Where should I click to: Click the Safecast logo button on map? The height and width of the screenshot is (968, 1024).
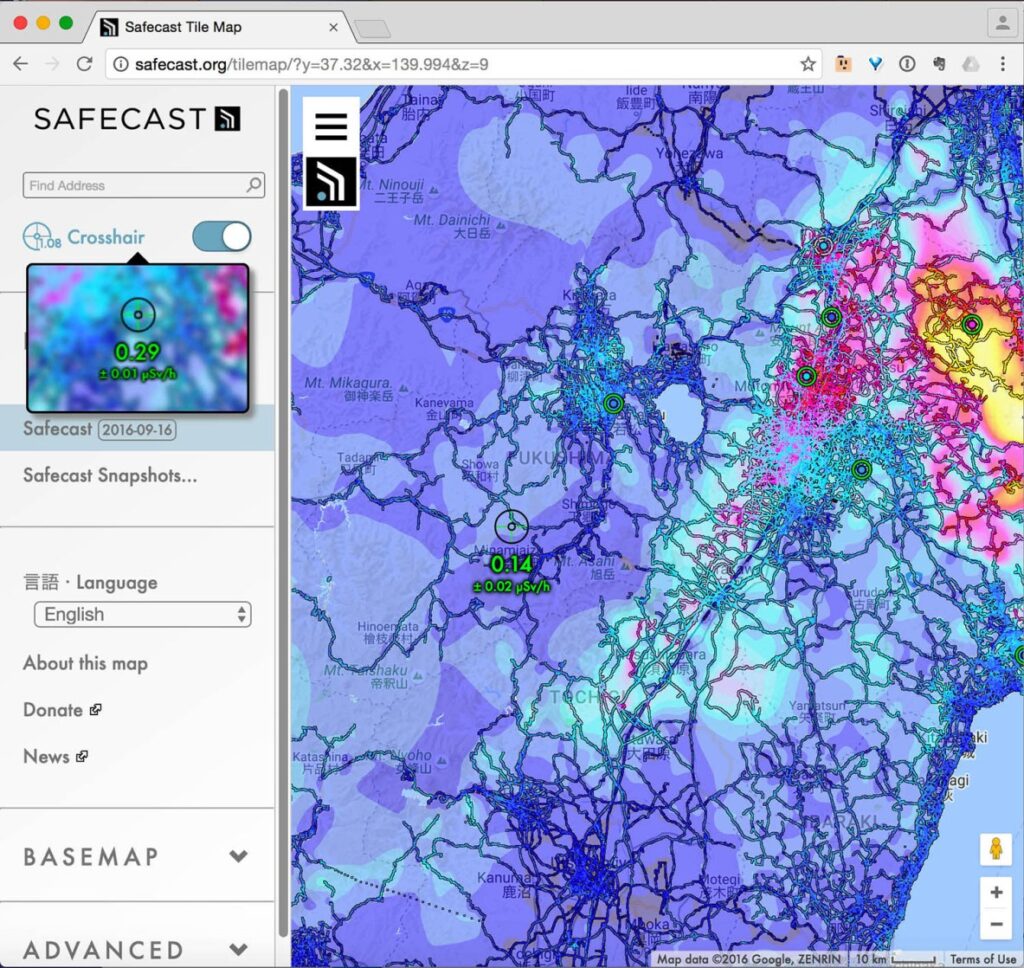(331, 181)
